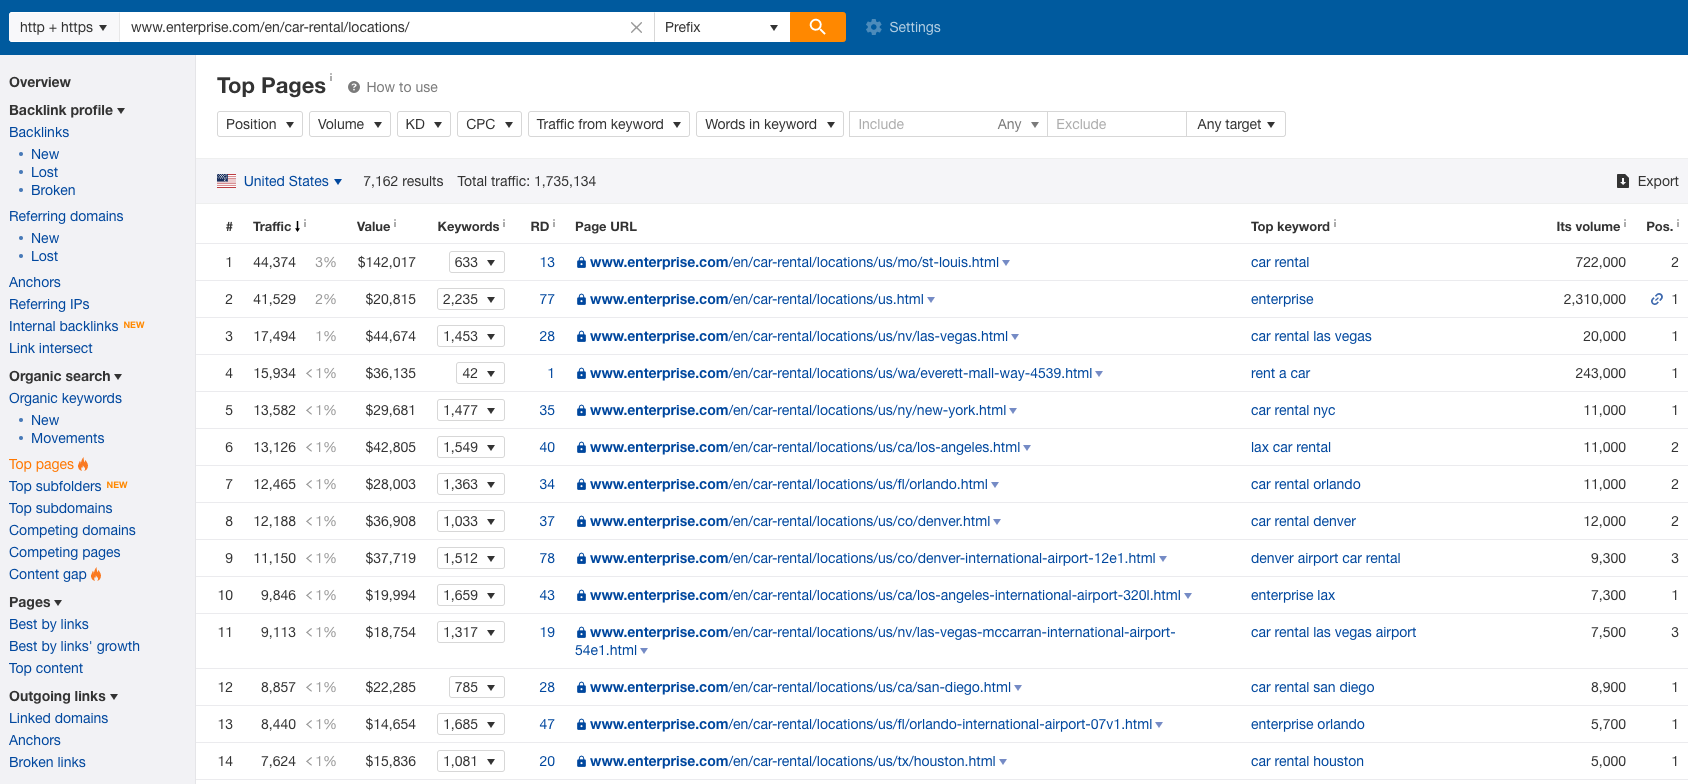Click the orange search magnifier button

[817, 27]
